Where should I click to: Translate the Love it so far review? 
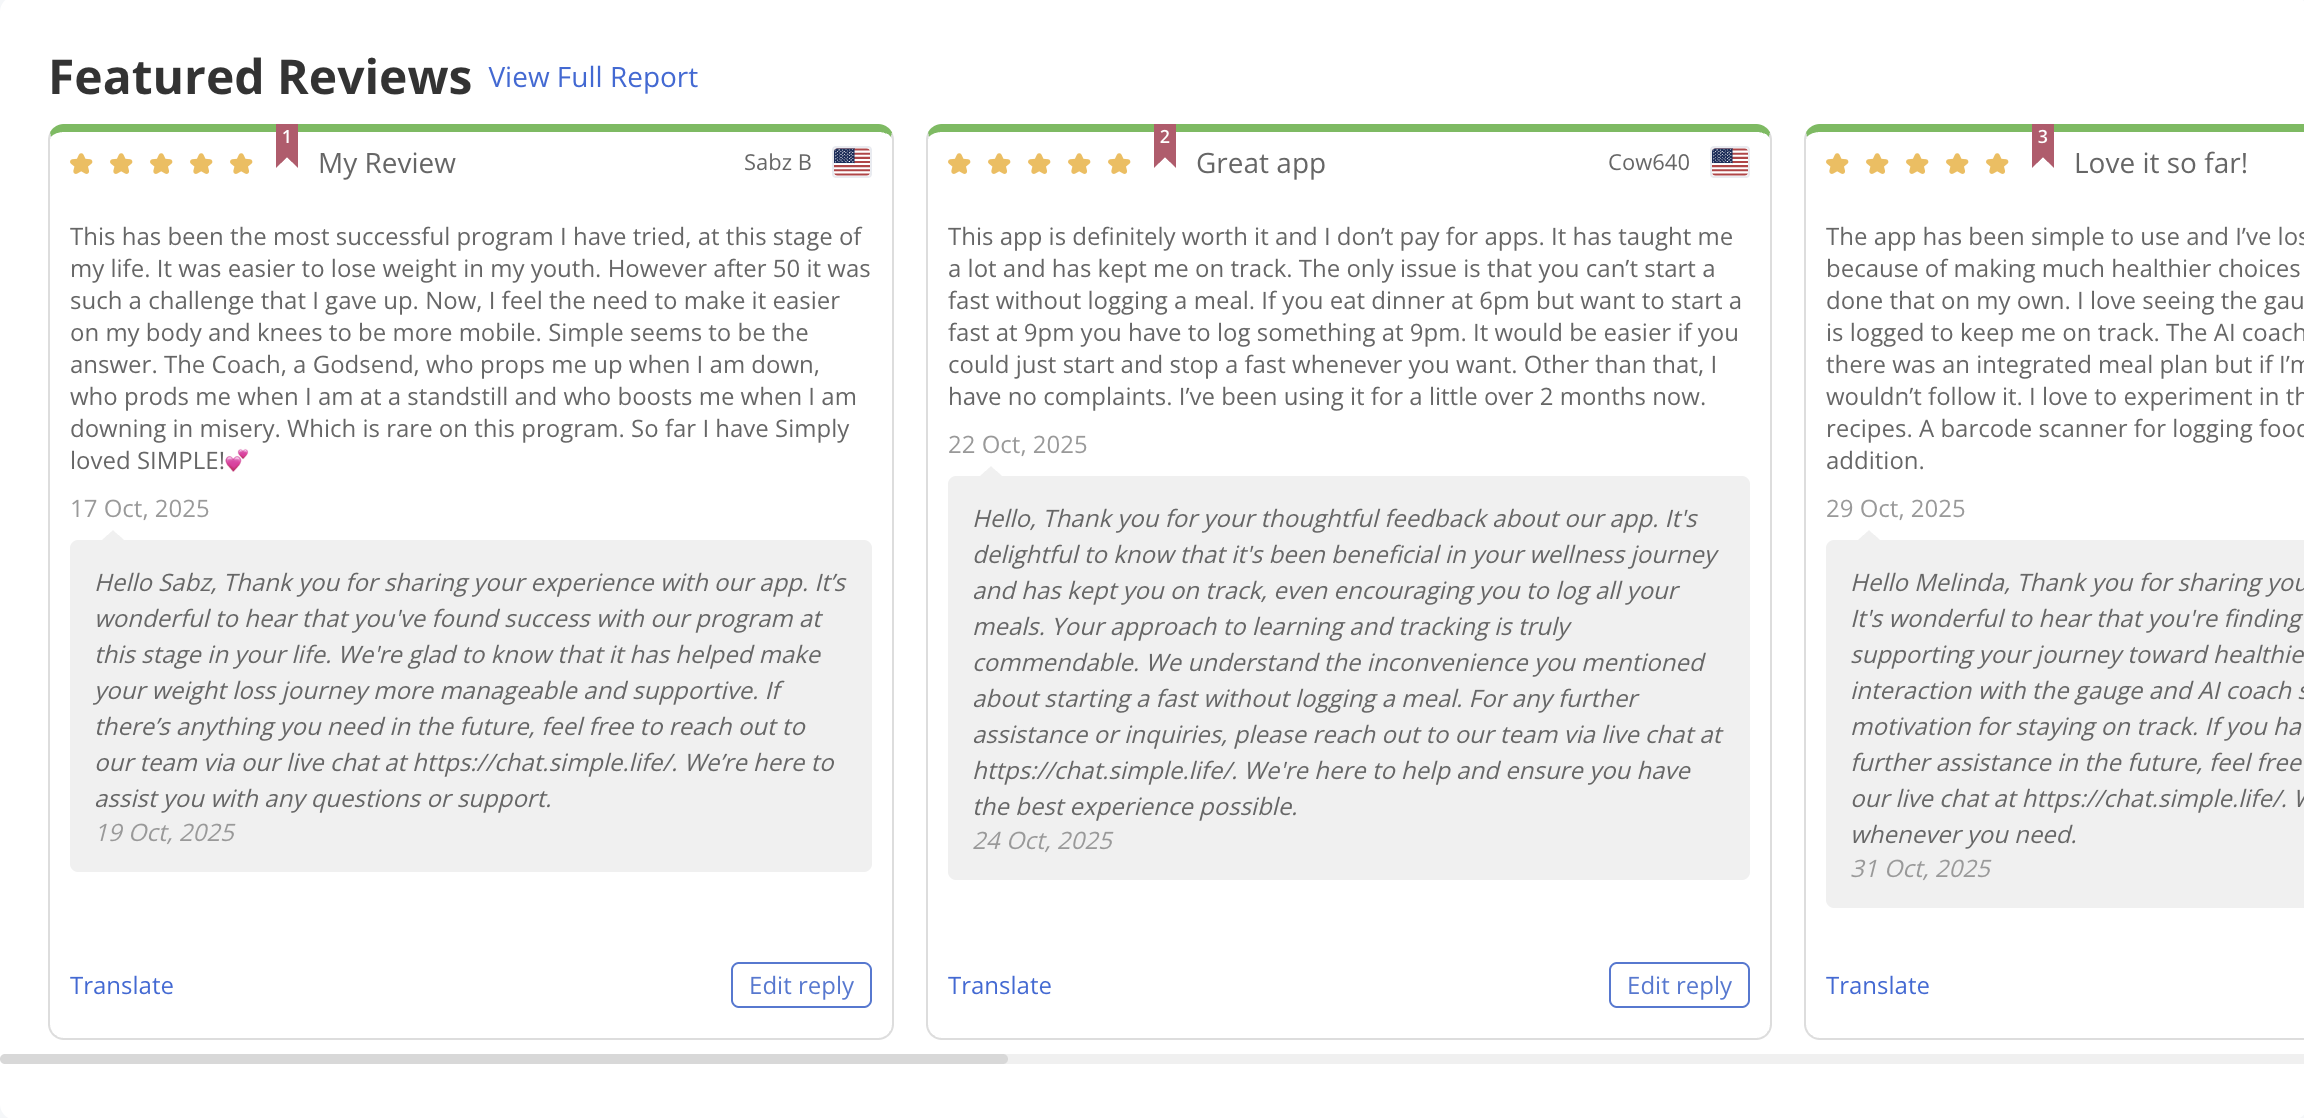tap(1878, 985)
